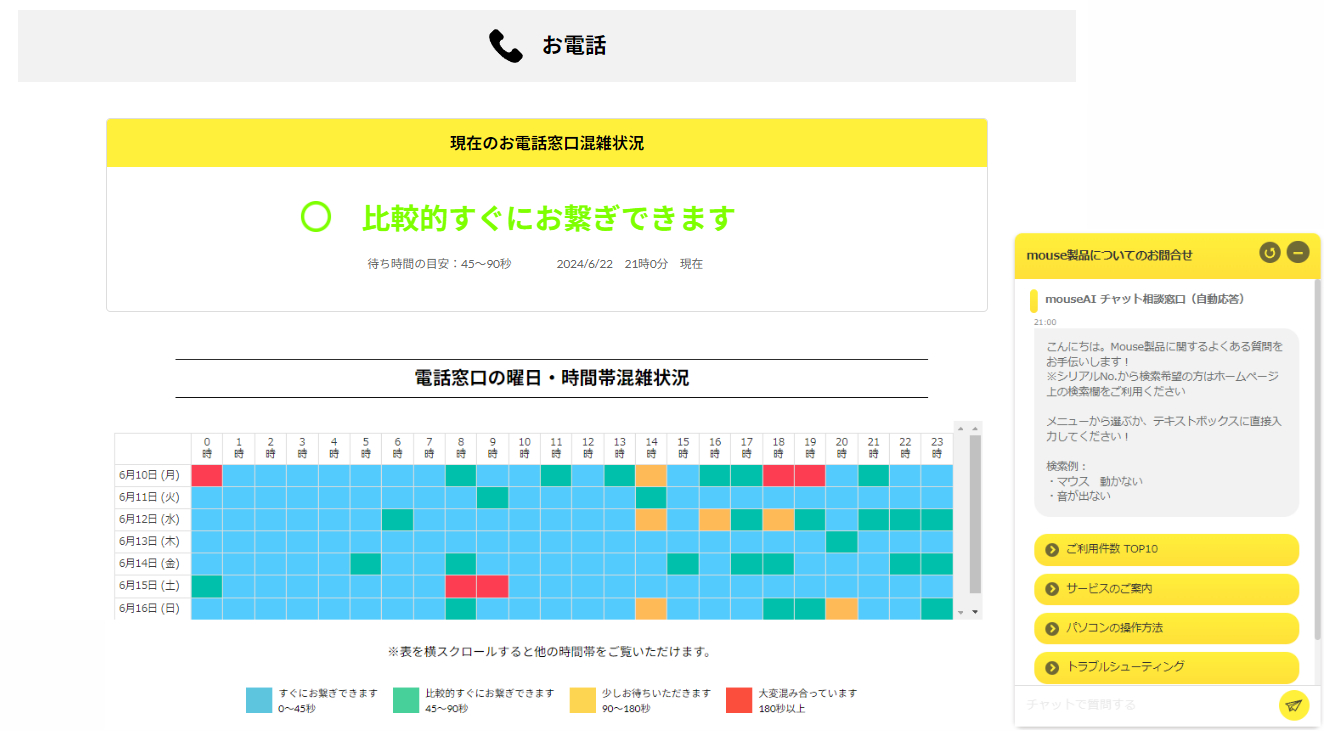Click the 電話窓口の曜日・時間帯混雑状況 heading
The image size is (1324, 731).
coord(552,378)
